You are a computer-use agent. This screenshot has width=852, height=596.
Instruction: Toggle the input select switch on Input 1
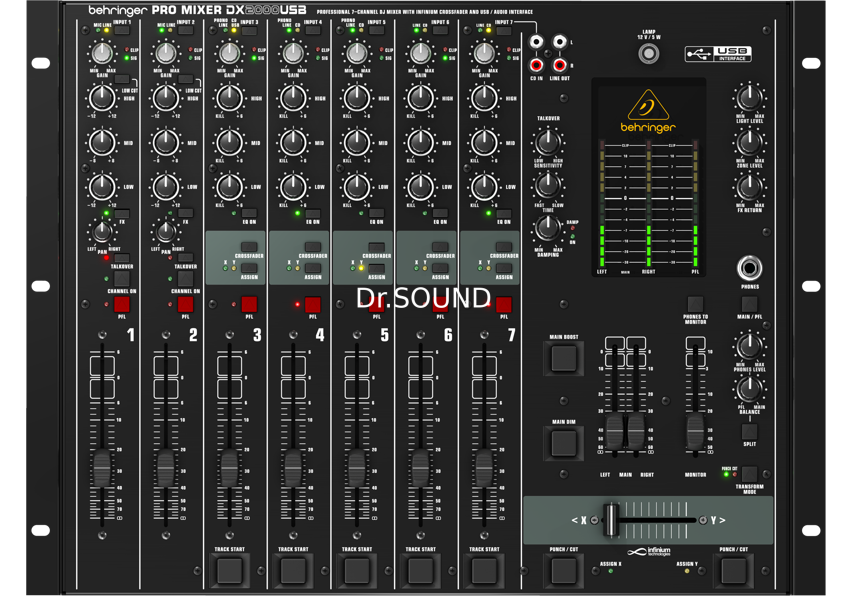coord(122,30)
